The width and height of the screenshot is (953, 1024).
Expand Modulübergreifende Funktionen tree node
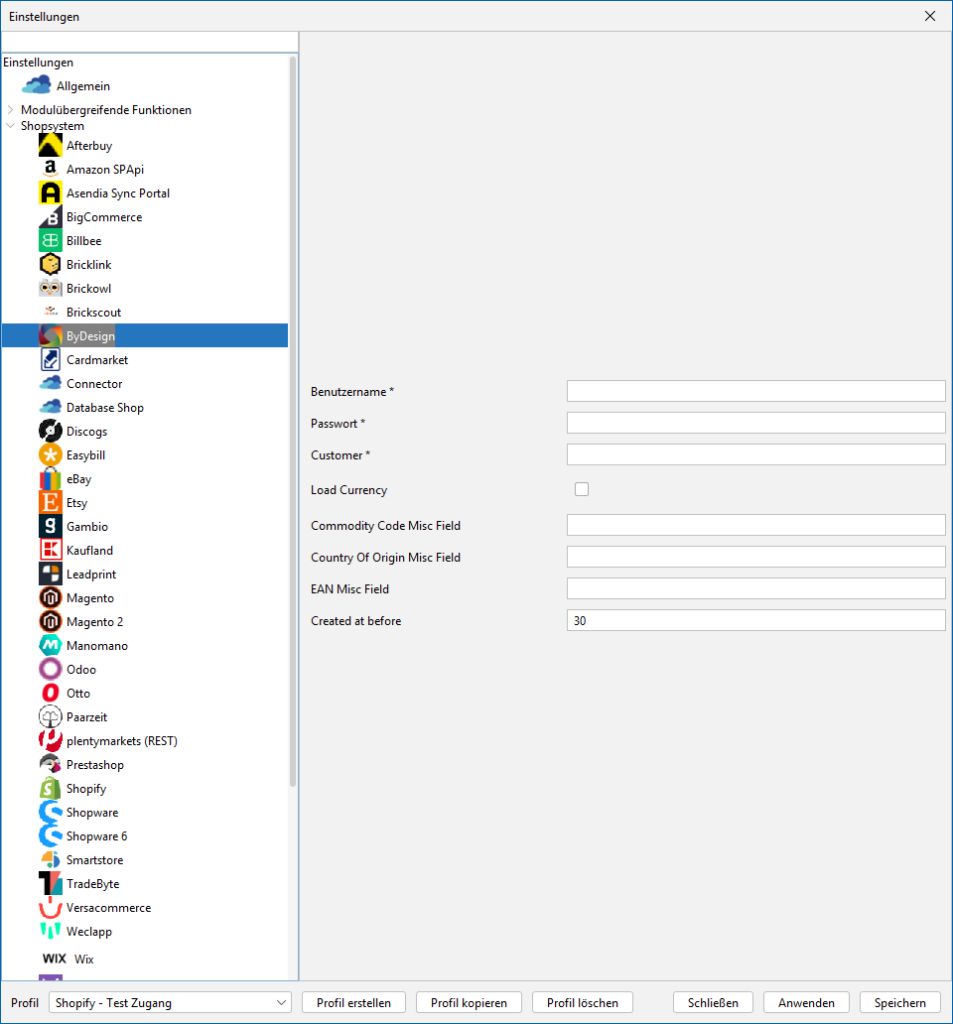point(10,110)
